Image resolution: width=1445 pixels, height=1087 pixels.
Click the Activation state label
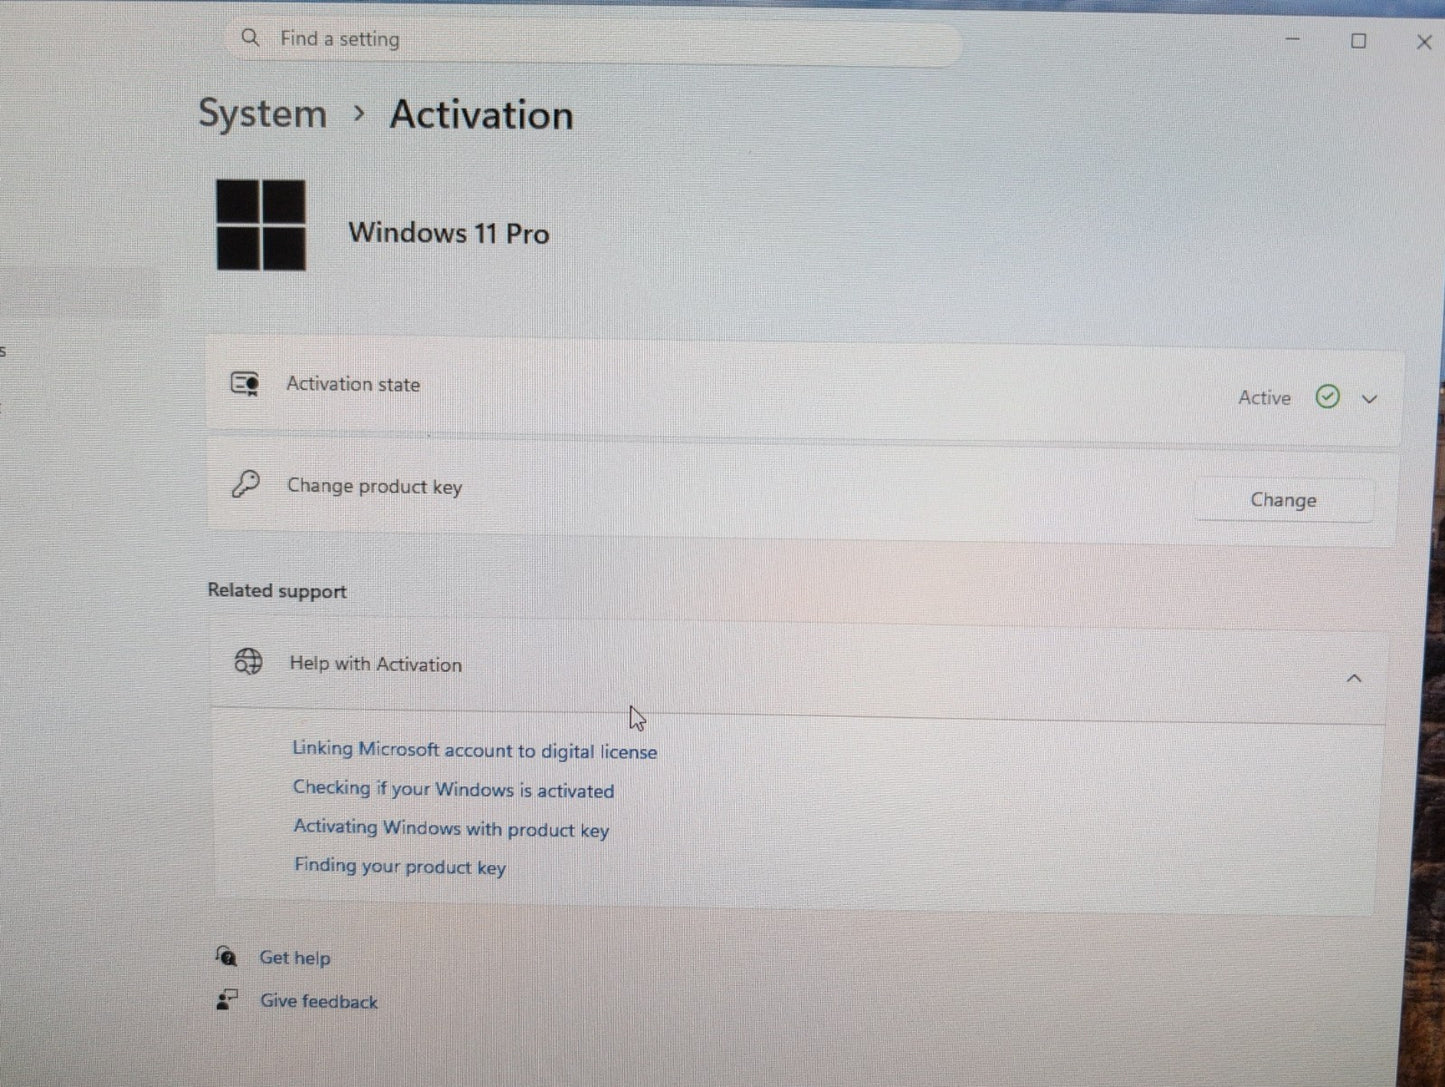click(353, 384)
